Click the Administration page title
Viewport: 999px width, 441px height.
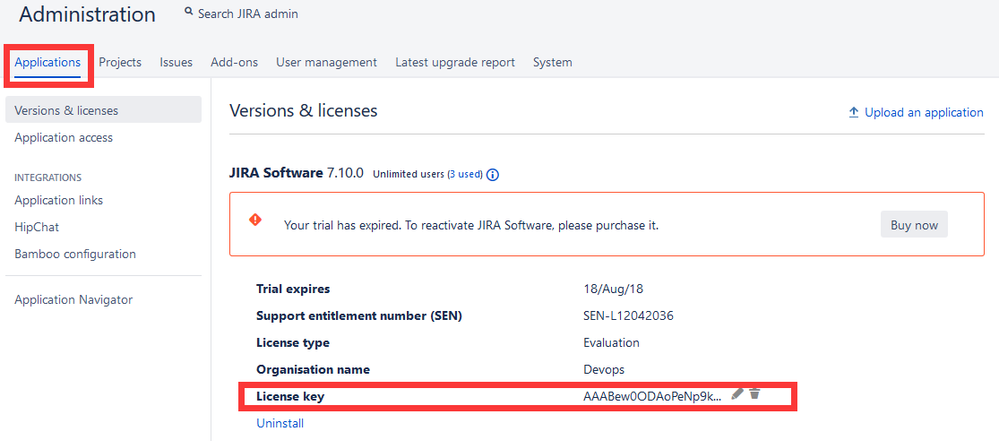(x=87, y=15)
